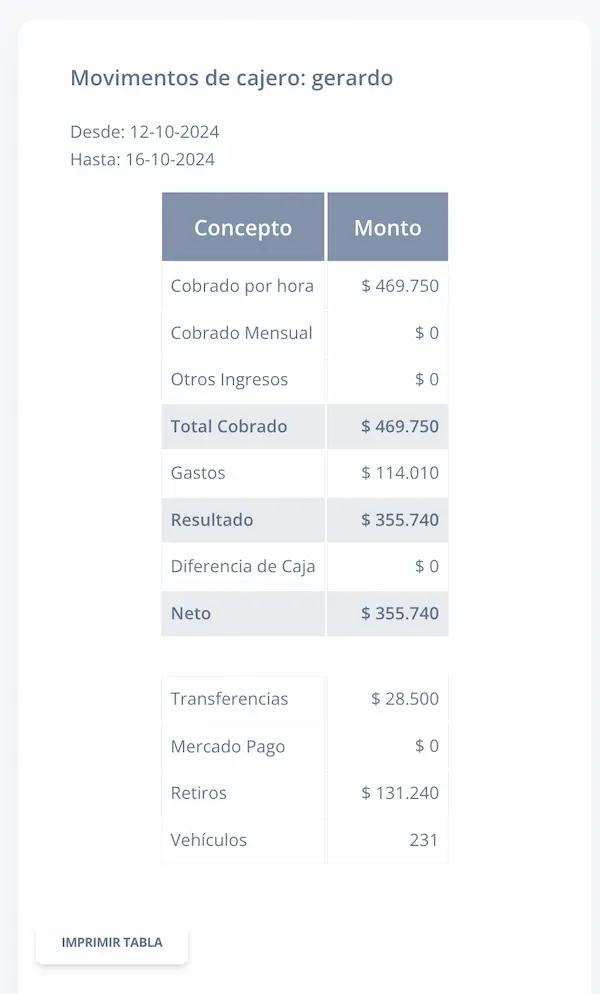The width and height of the screenshot is (600, 994).
Task: Select the Cobrado por hora row
Action: [243, 286]
